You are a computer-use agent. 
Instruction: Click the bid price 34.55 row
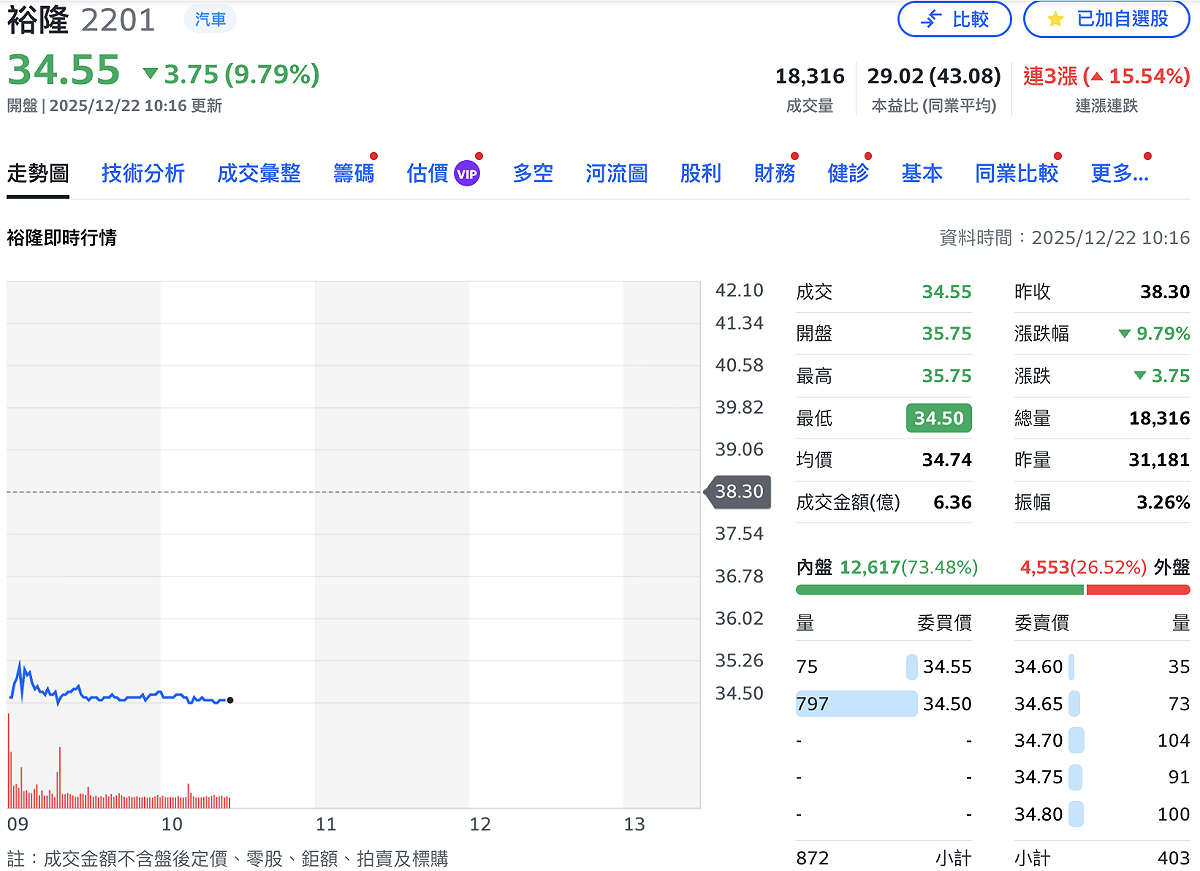[x=884, y=667]
